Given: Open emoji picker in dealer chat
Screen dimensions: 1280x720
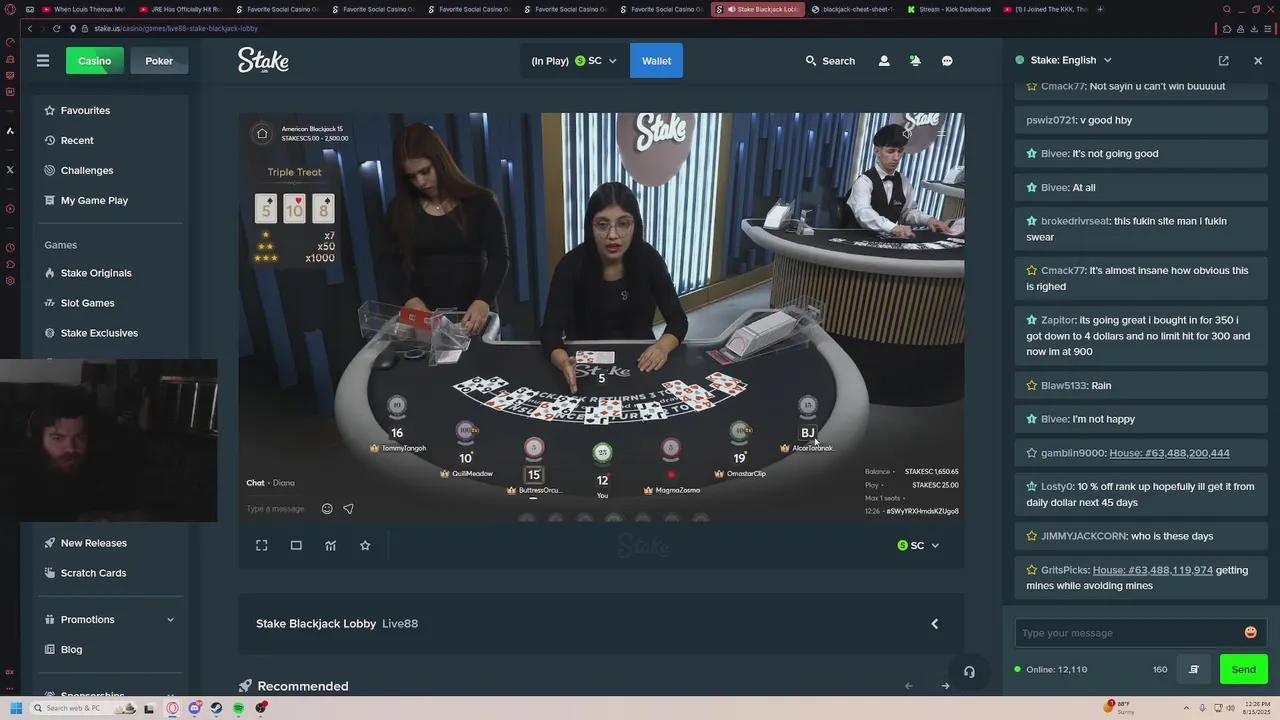Looking at the screenshot, I should (327, 509).
